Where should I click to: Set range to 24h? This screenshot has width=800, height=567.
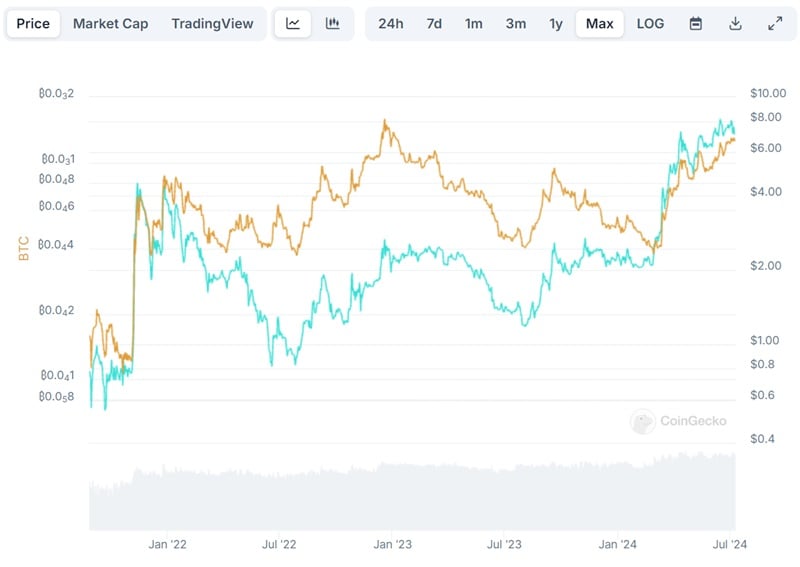[x=390, y=24]
